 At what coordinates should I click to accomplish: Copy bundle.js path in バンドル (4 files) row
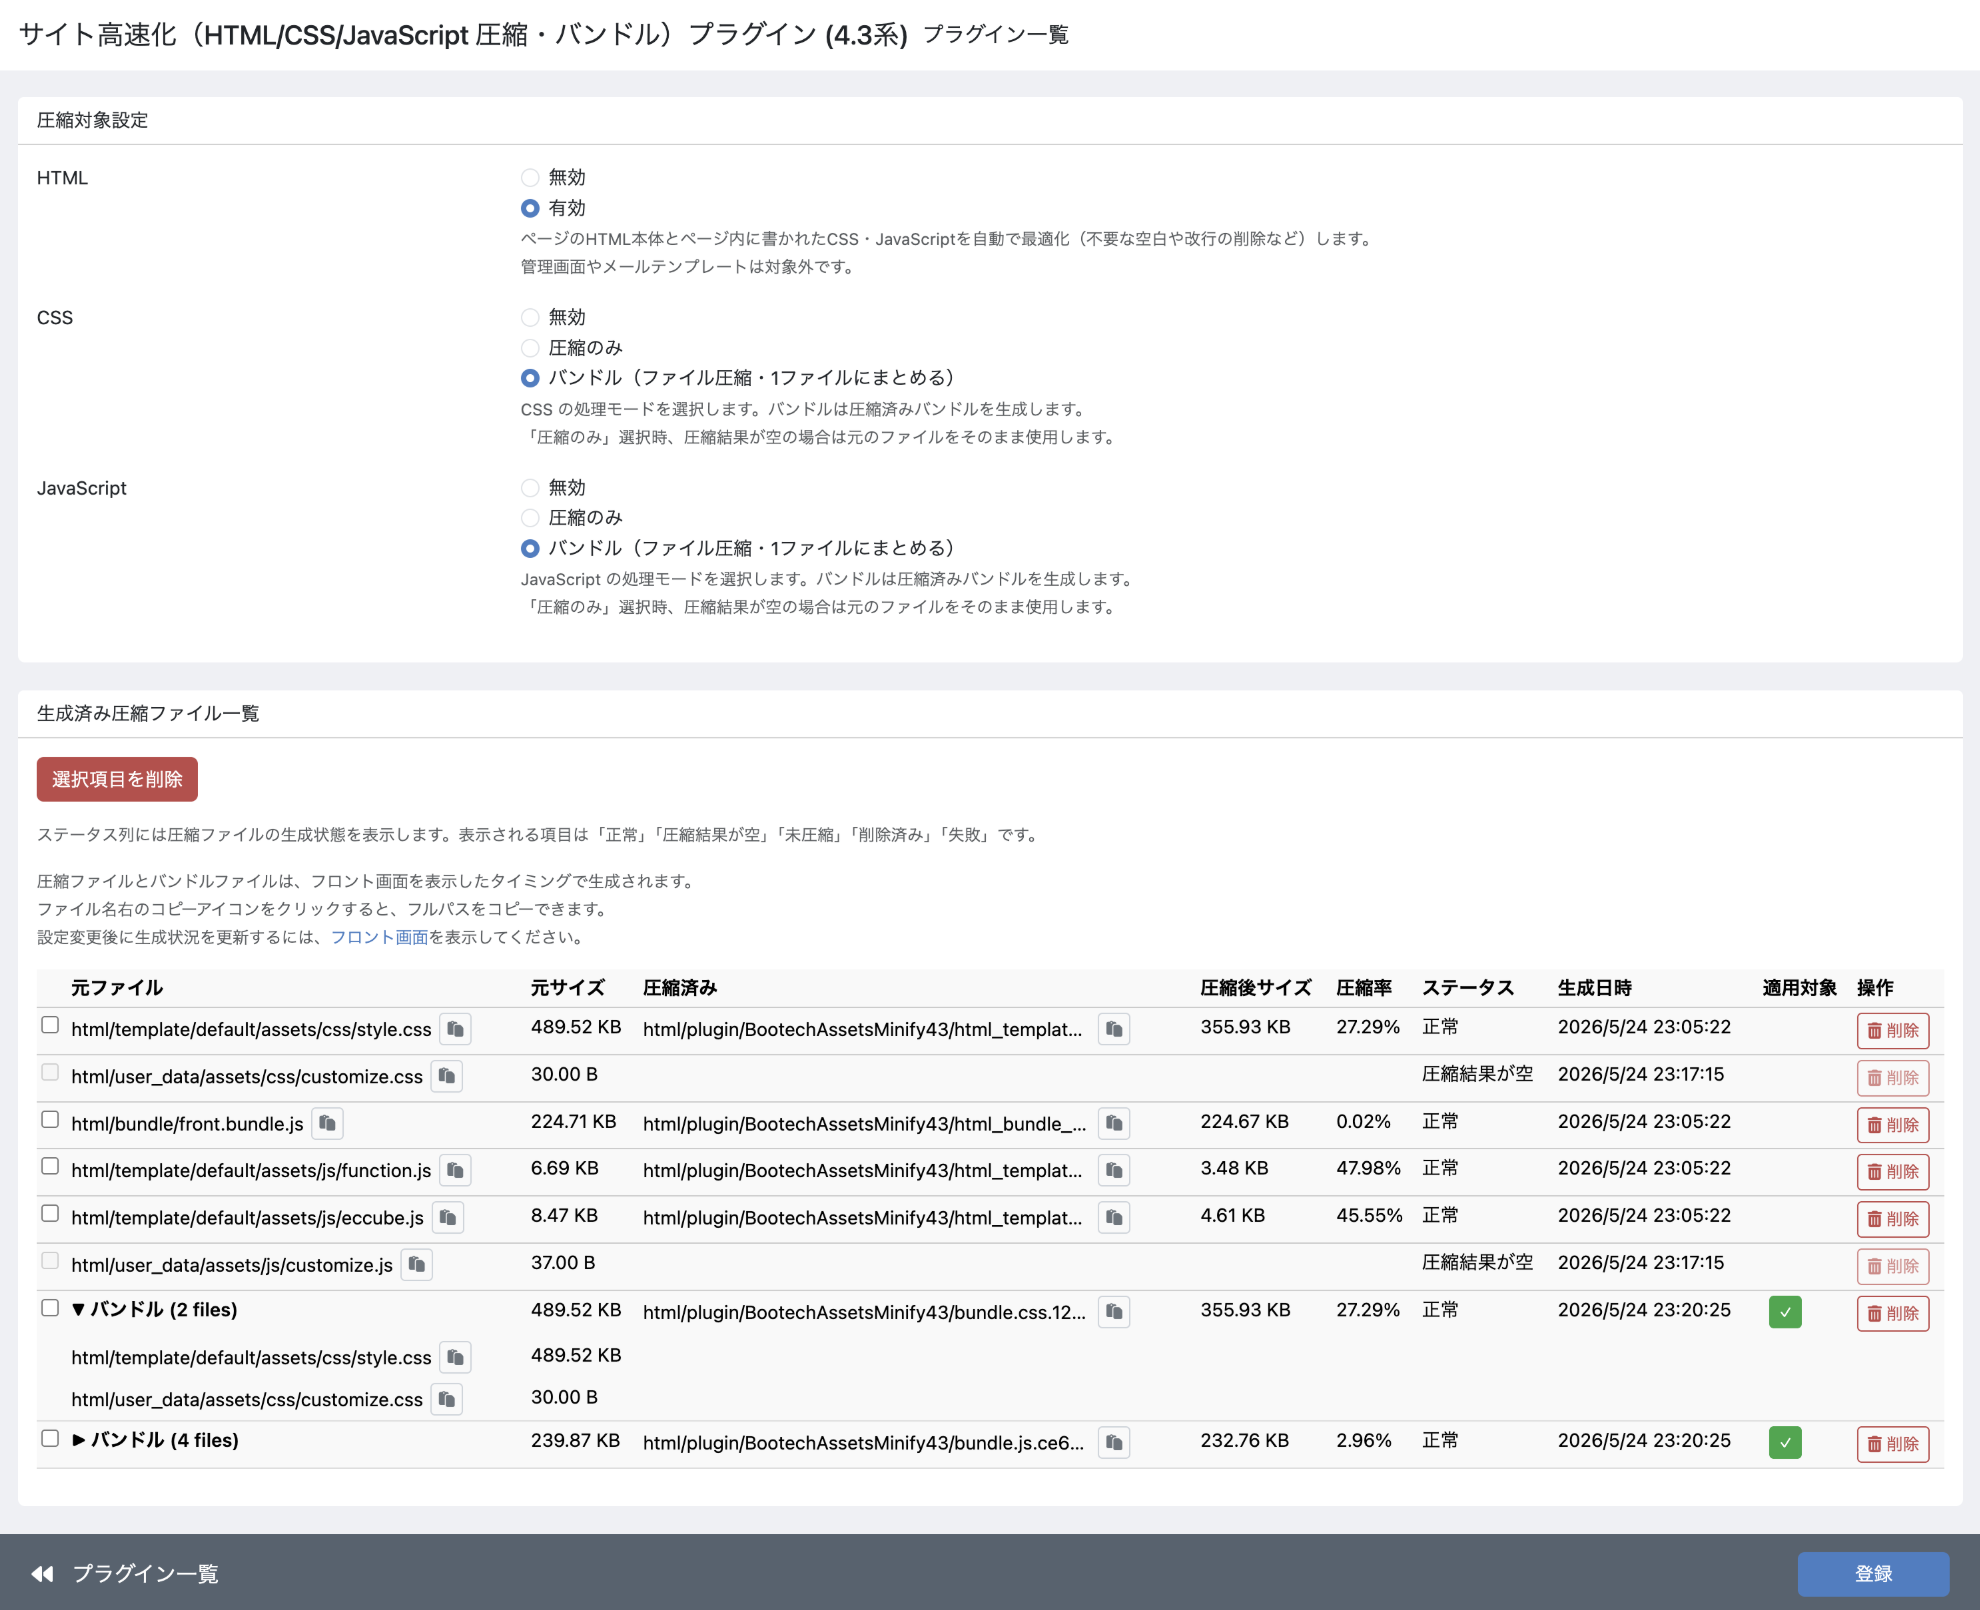pos(1114,1442)
